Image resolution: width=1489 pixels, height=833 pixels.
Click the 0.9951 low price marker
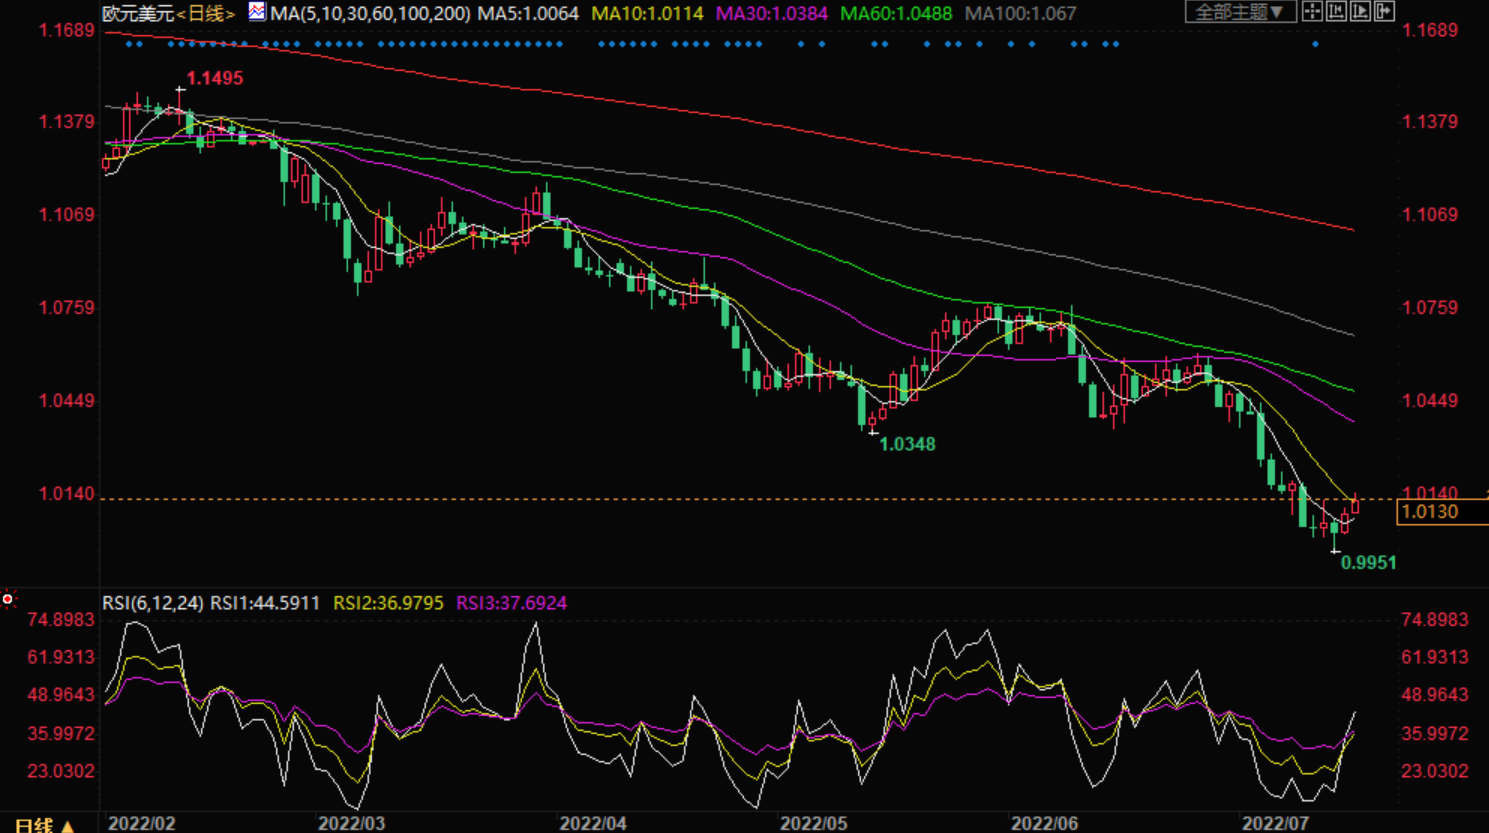click(1368, 563)
